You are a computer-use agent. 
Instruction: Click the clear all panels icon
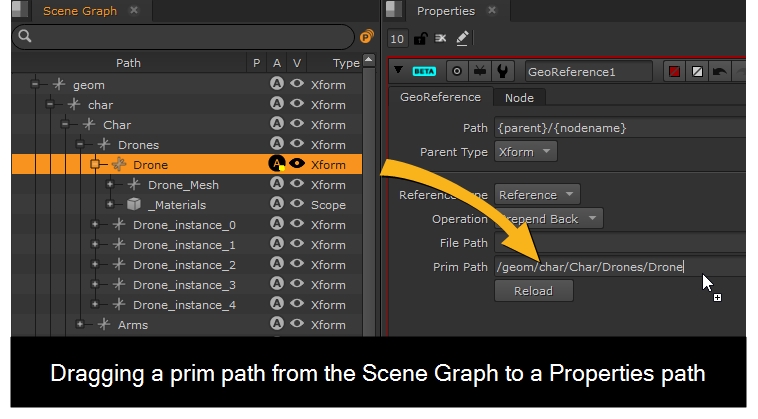coord(441,38)
